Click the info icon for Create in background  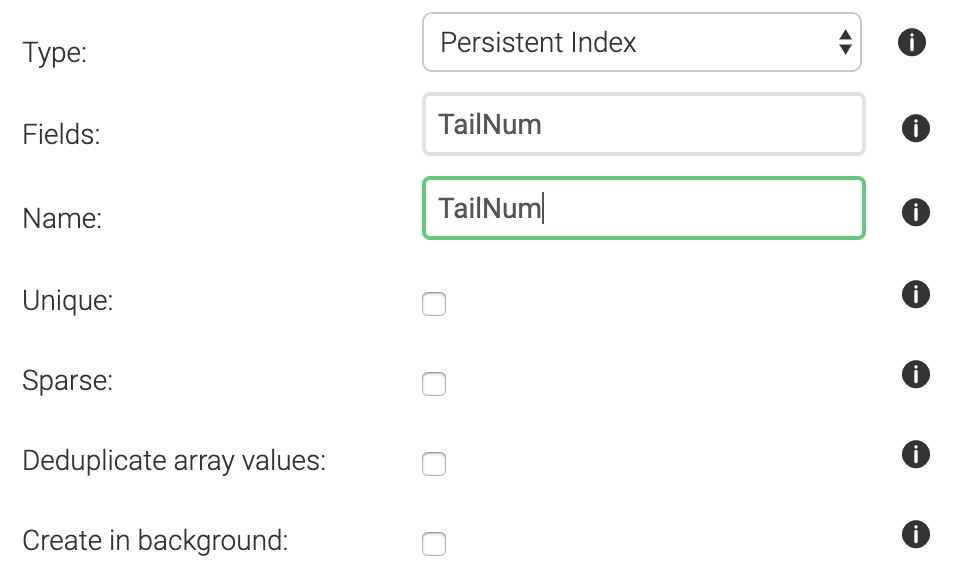[x=915, y=535]
